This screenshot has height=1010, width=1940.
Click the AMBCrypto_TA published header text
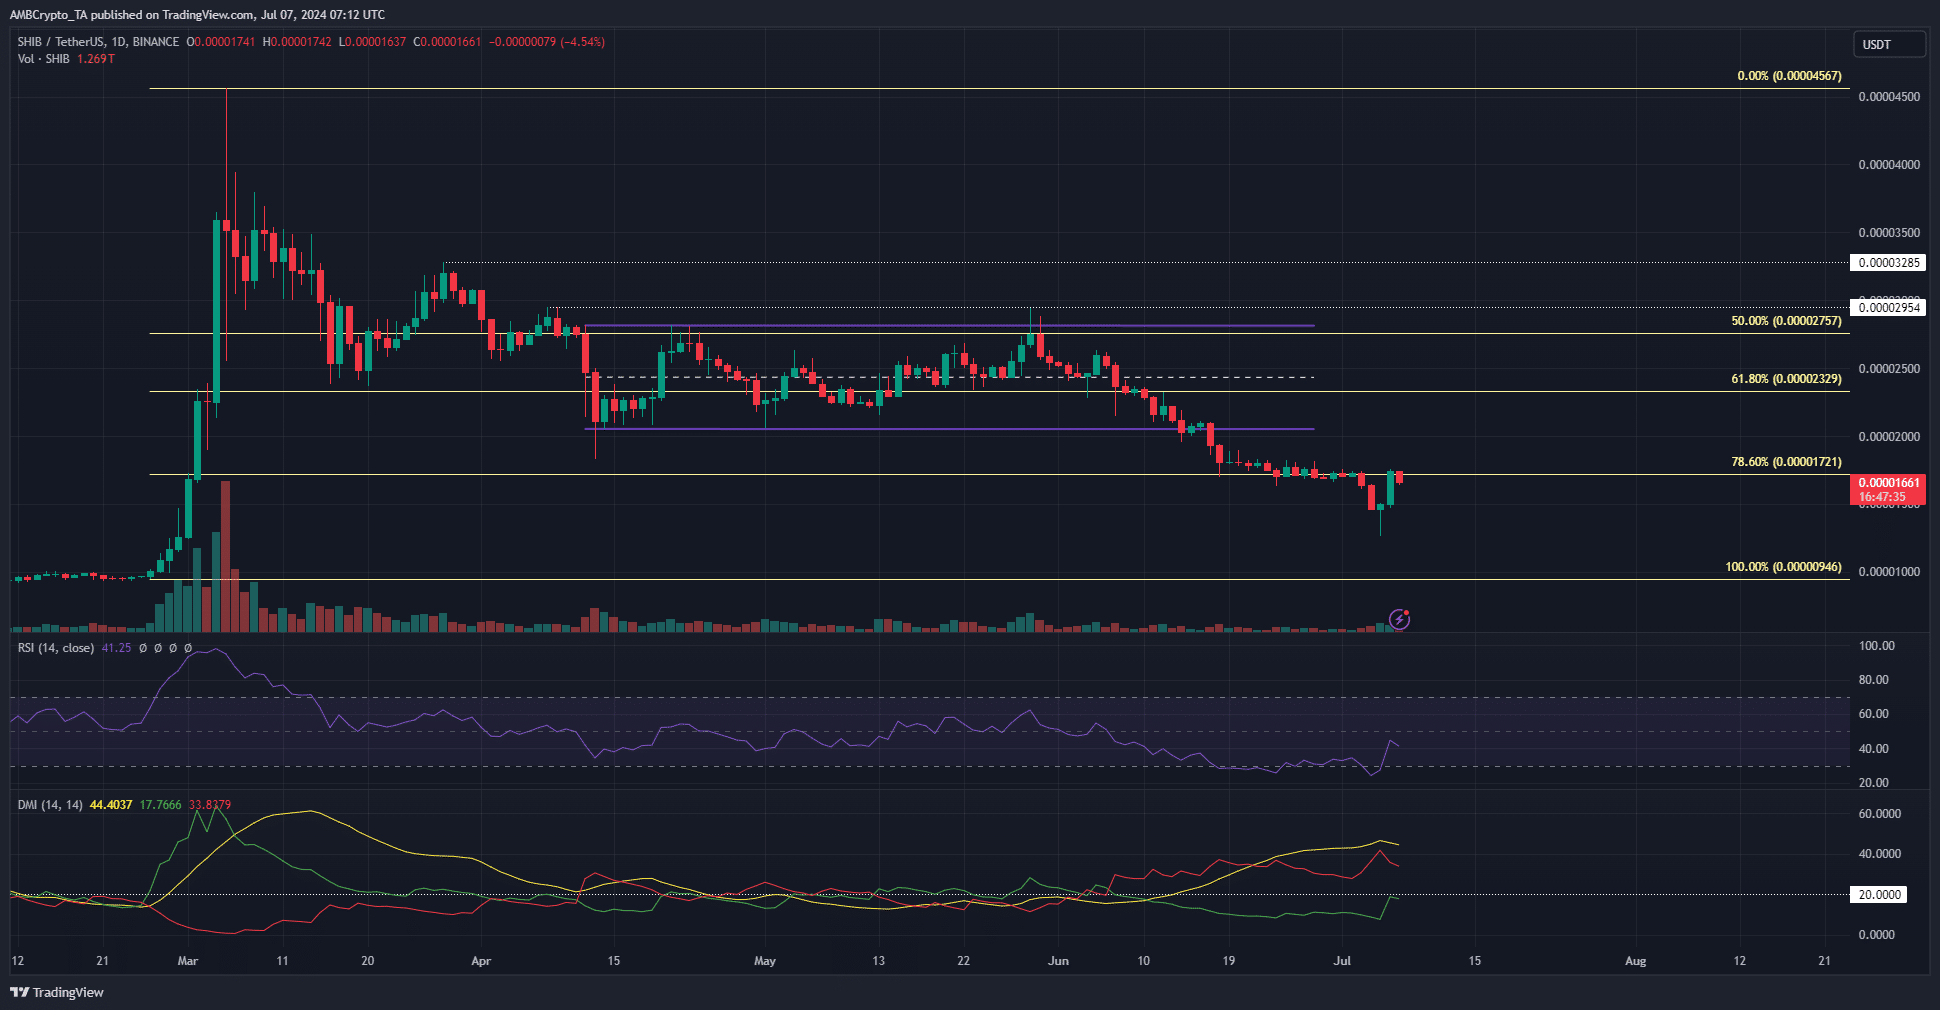pyautogui.click(x=197, y=15)
